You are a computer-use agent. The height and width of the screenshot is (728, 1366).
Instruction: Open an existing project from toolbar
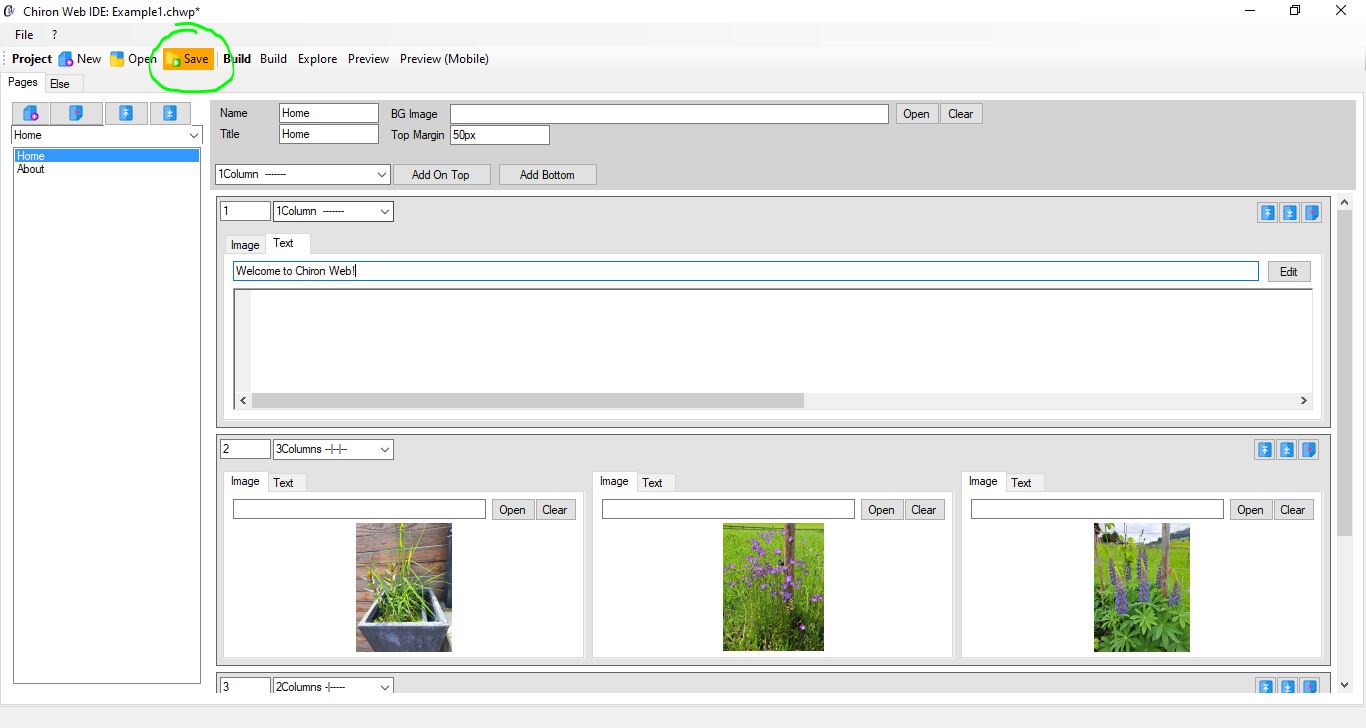133,59
